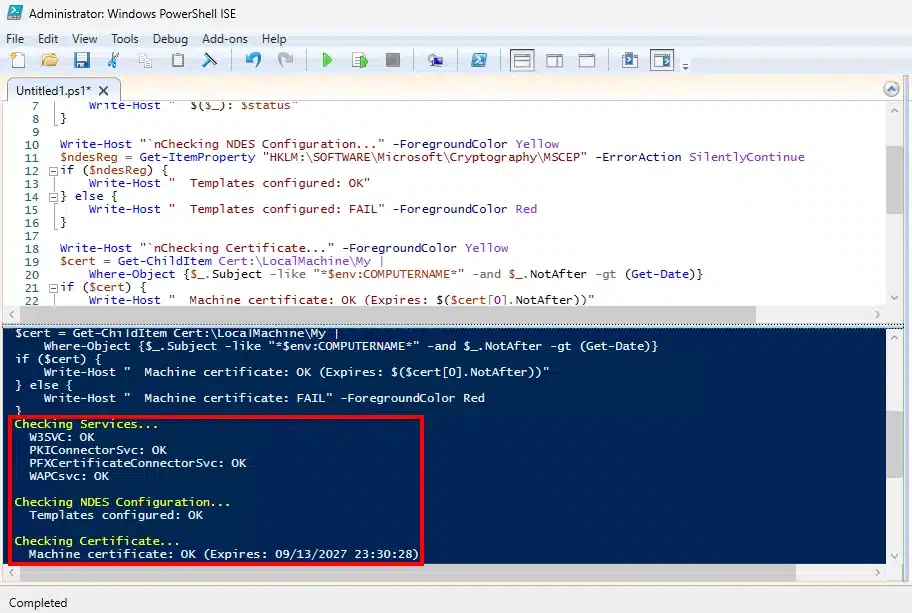Image resolution: width=912 pixels, height=613 pixels.
Task: Save the script using floppy disk icon
Action: (x=81, y=61)
